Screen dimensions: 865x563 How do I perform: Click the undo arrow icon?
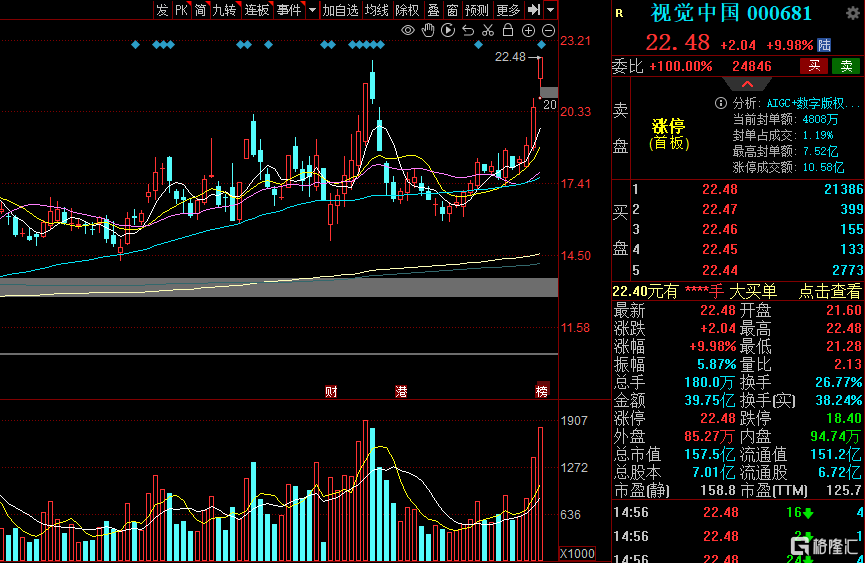coord(468,31)
